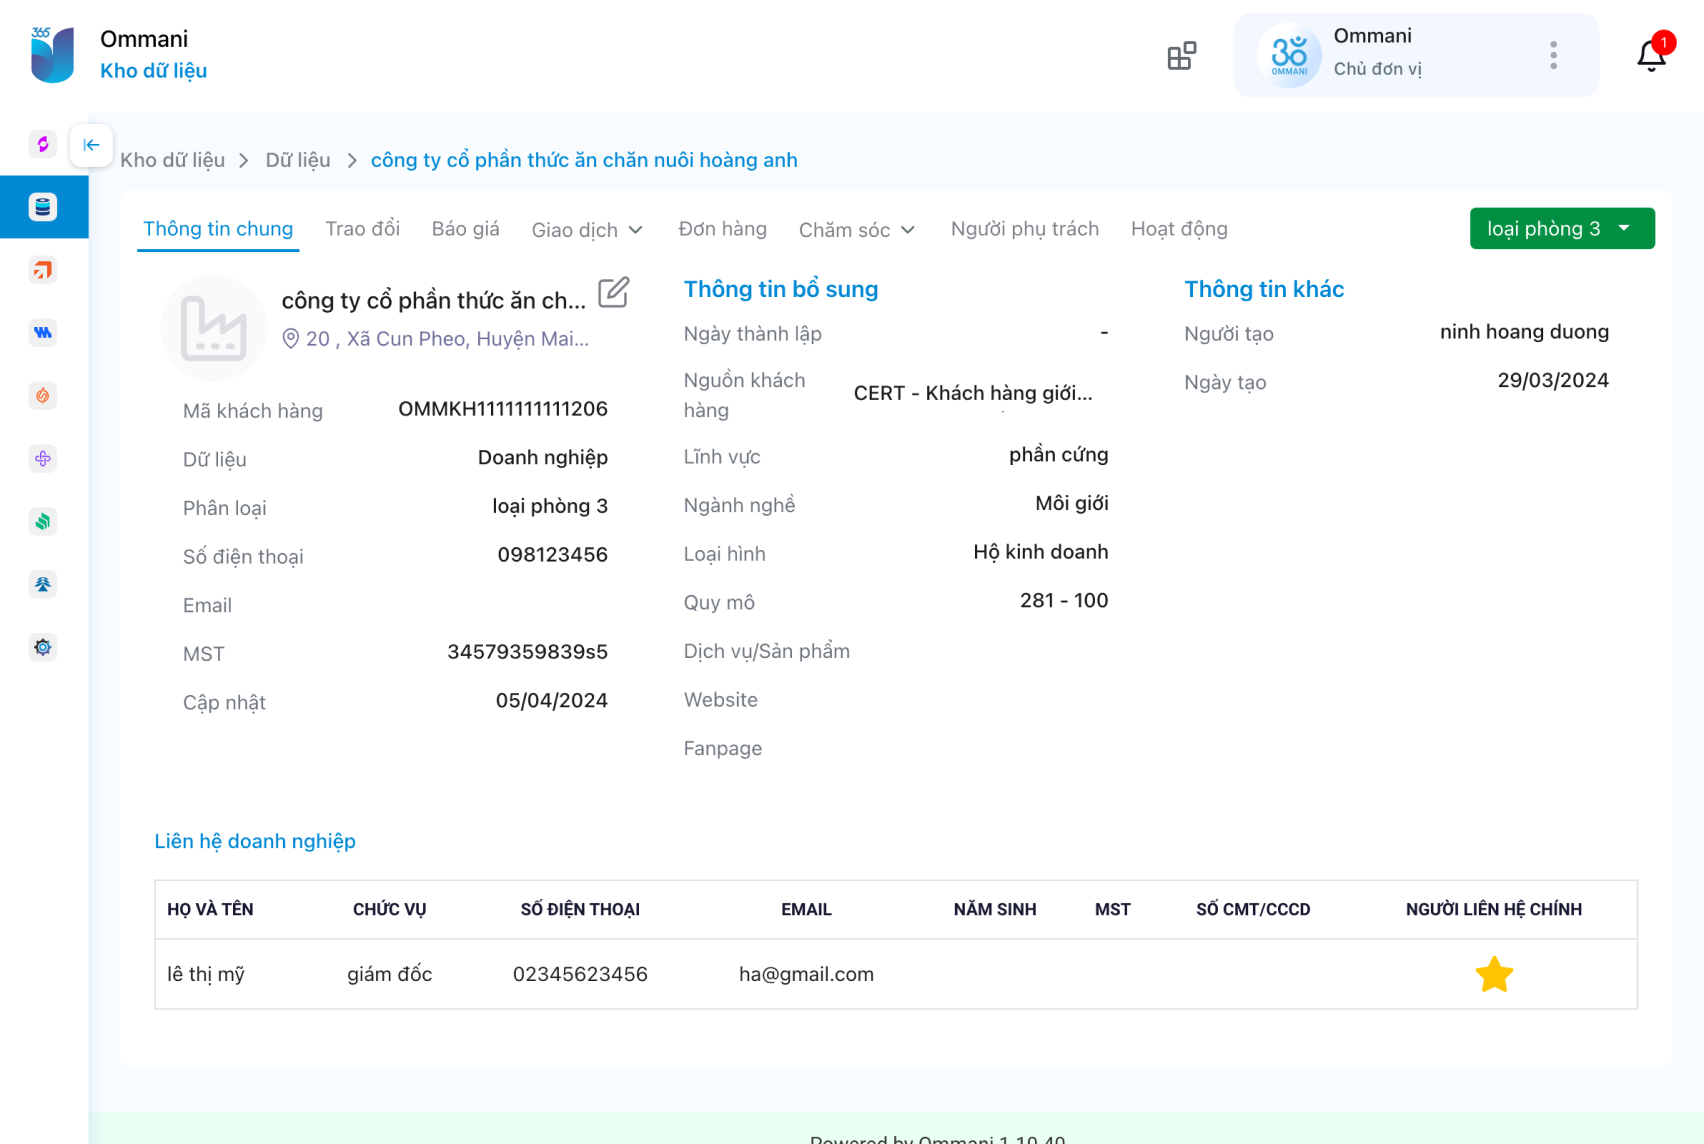Screen dimensions: 1704x1144
Task: Click the company address location link
Action: 446,339
